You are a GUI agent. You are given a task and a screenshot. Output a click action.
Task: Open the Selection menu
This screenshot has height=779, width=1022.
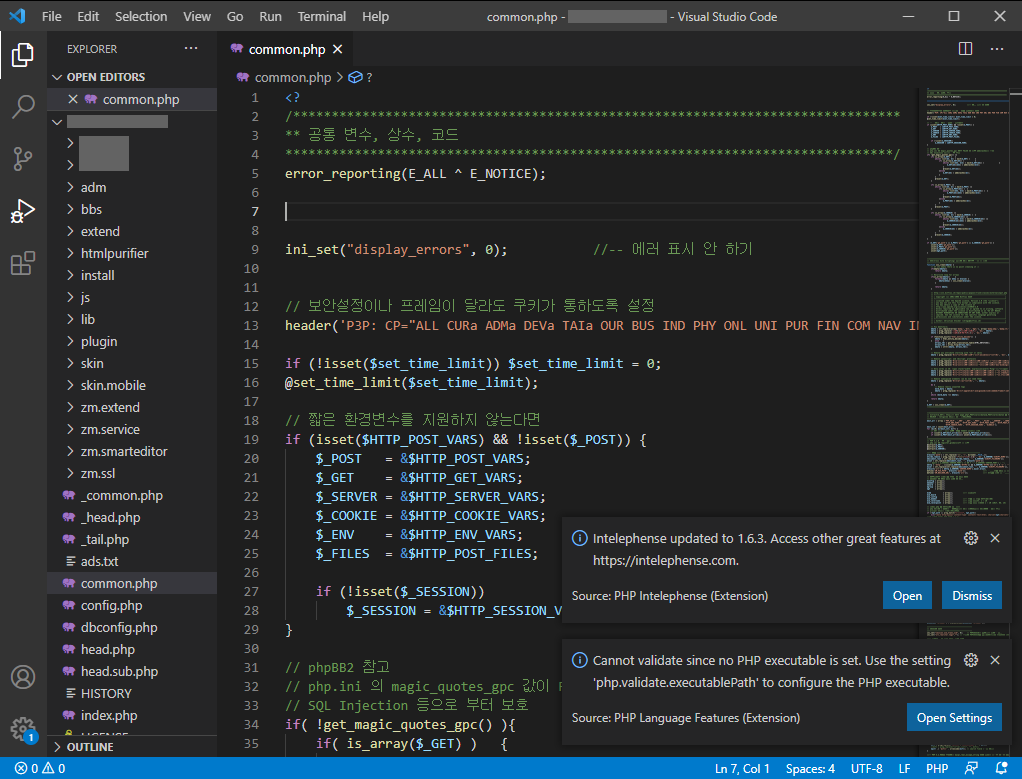coord(141,16)
